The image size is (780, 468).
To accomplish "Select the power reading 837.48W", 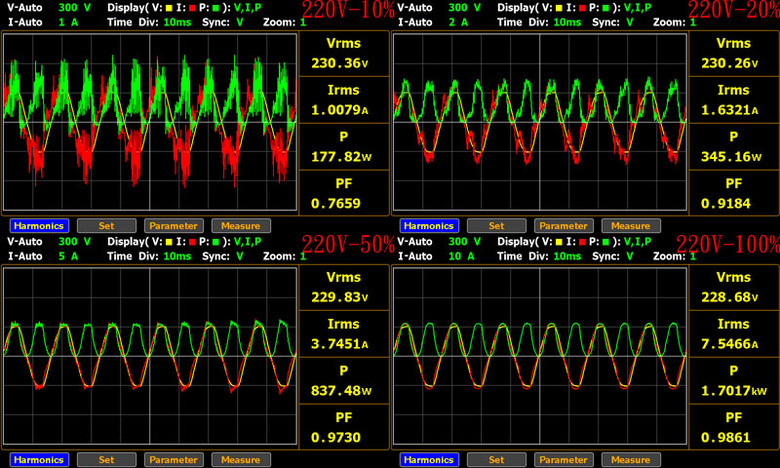I will click(341, 390).
